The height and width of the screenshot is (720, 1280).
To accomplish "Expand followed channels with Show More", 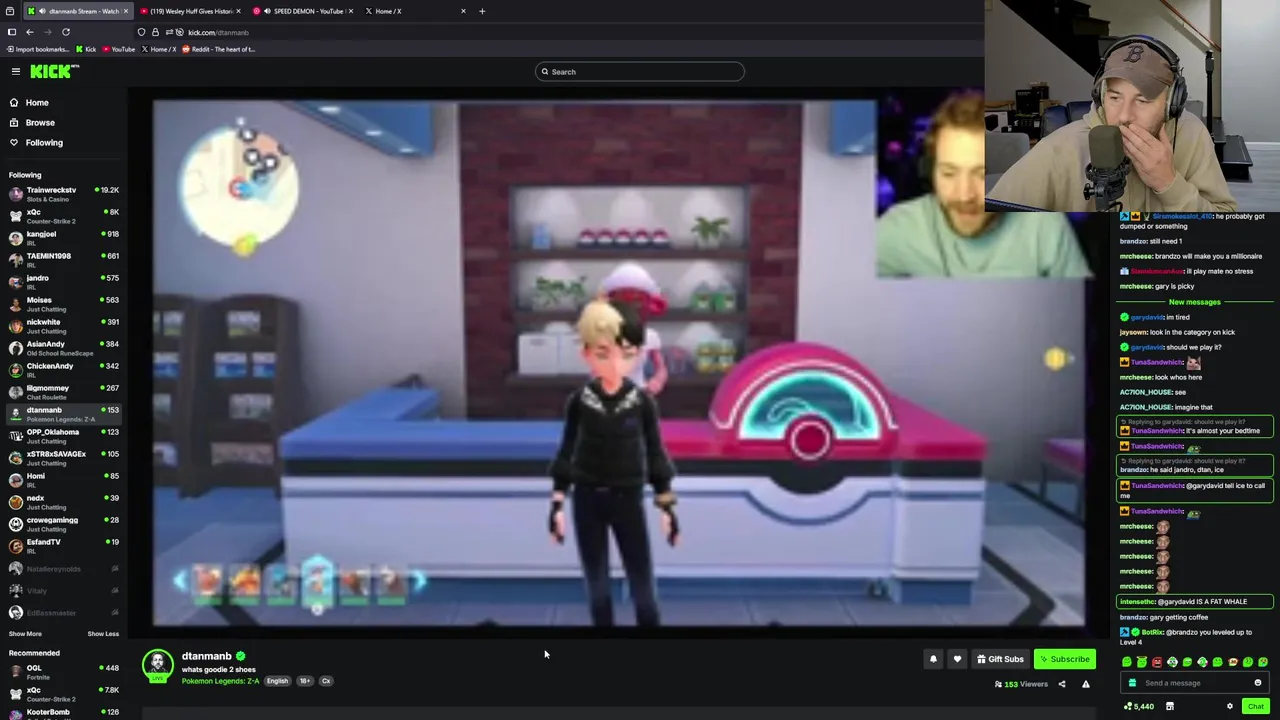I will pyautogui.click(x=25, y=634).
